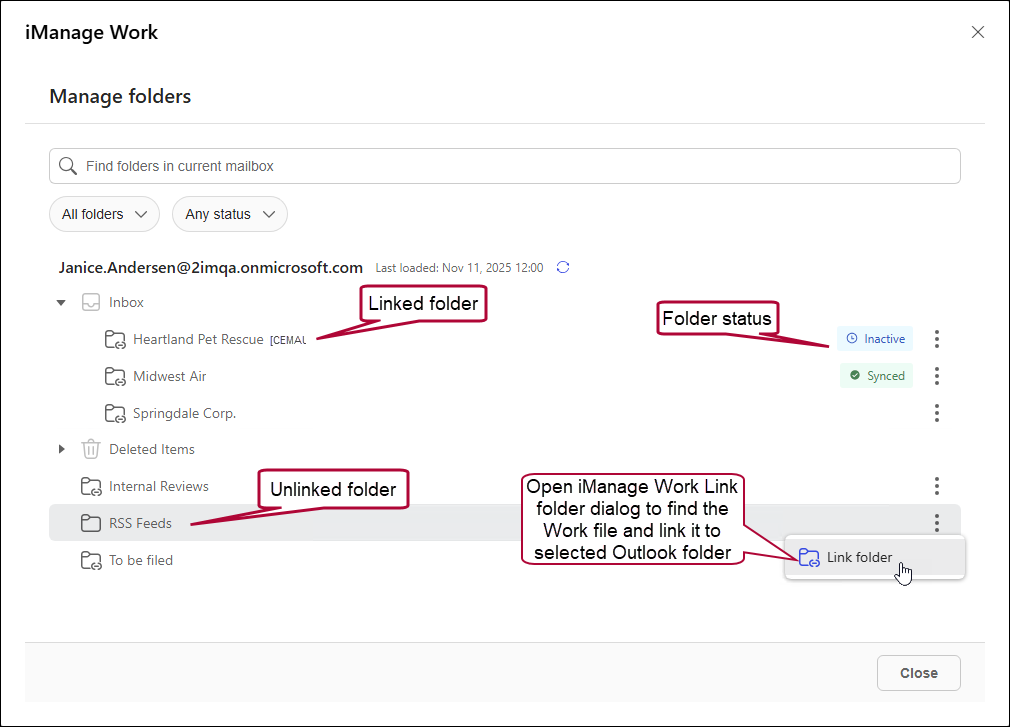1010x727 pixels.
Task: Open more options for RSS Feeds
Action: [x=937, y=523]
